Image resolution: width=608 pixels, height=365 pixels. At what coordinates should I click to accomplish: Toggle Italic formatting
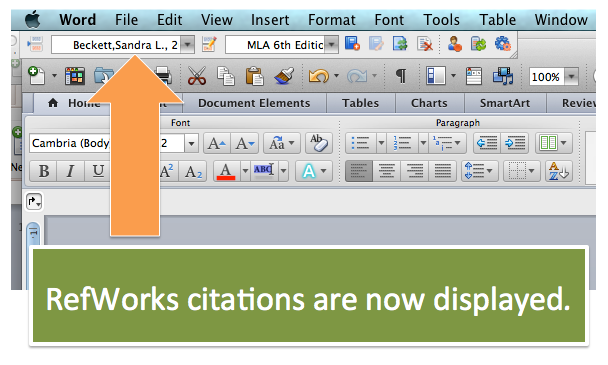(x=71, y=171)
